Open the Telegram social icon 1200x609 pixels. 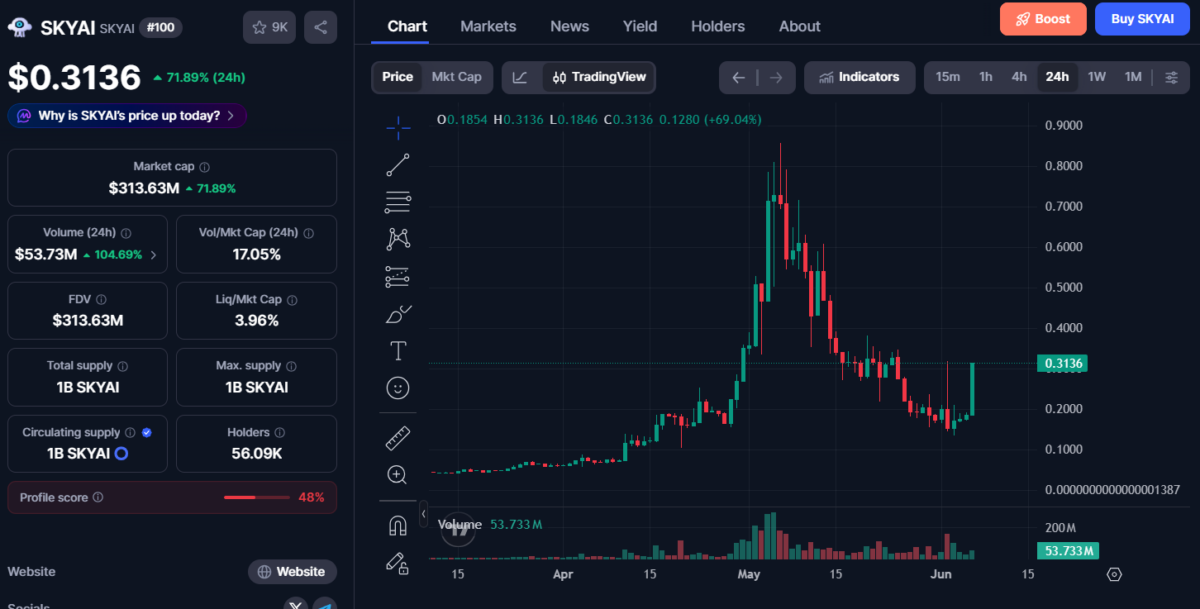[x=324, y=604]
